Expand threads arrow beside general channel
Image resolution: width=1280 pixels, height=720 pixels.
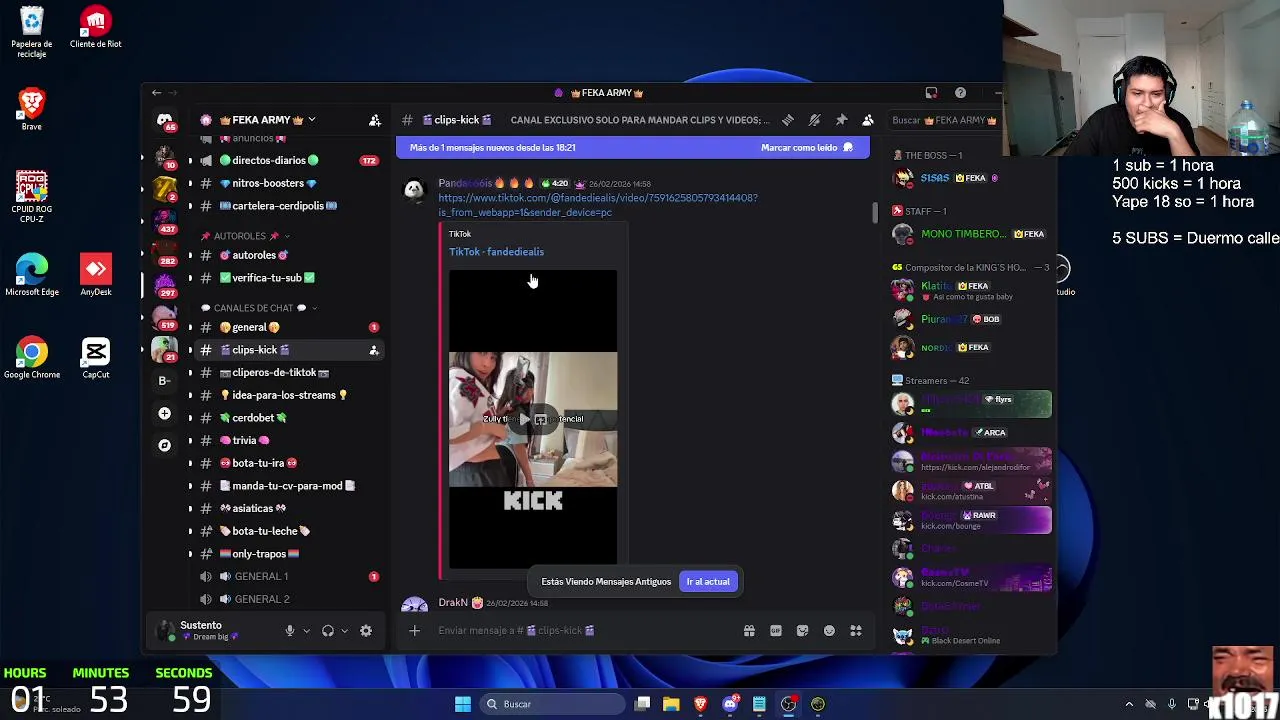(x=190, y=327)
